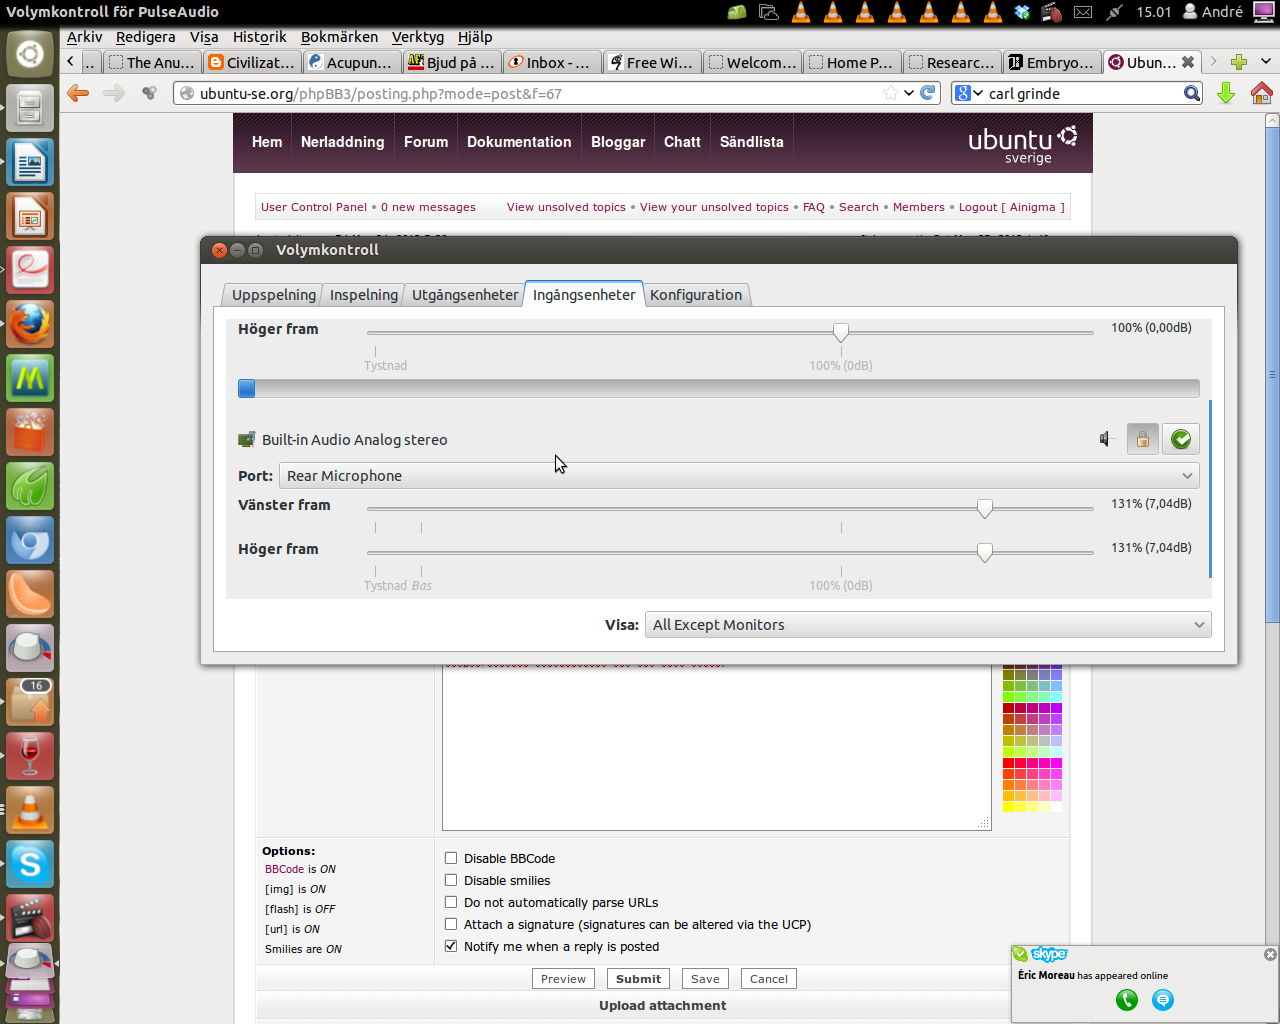Open Skype chat with blue message icon
1280x1024 pixels.
pyautogui.click(x=1163, y=1000)
